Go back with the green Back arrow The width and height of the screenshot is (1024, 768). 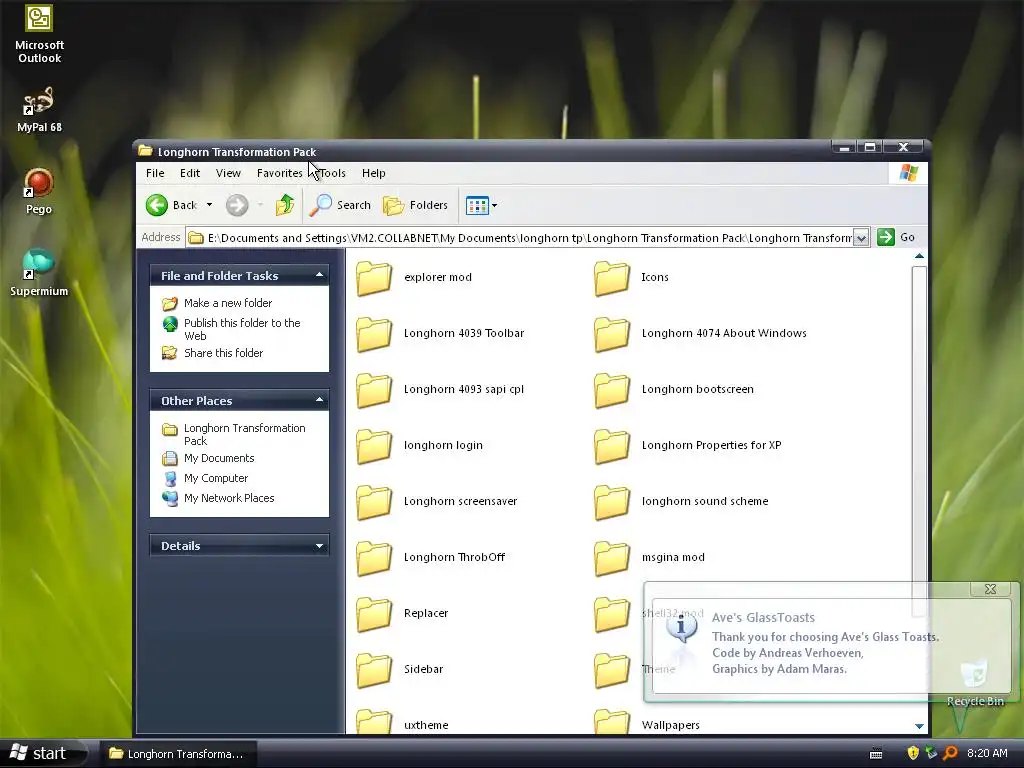171,205
